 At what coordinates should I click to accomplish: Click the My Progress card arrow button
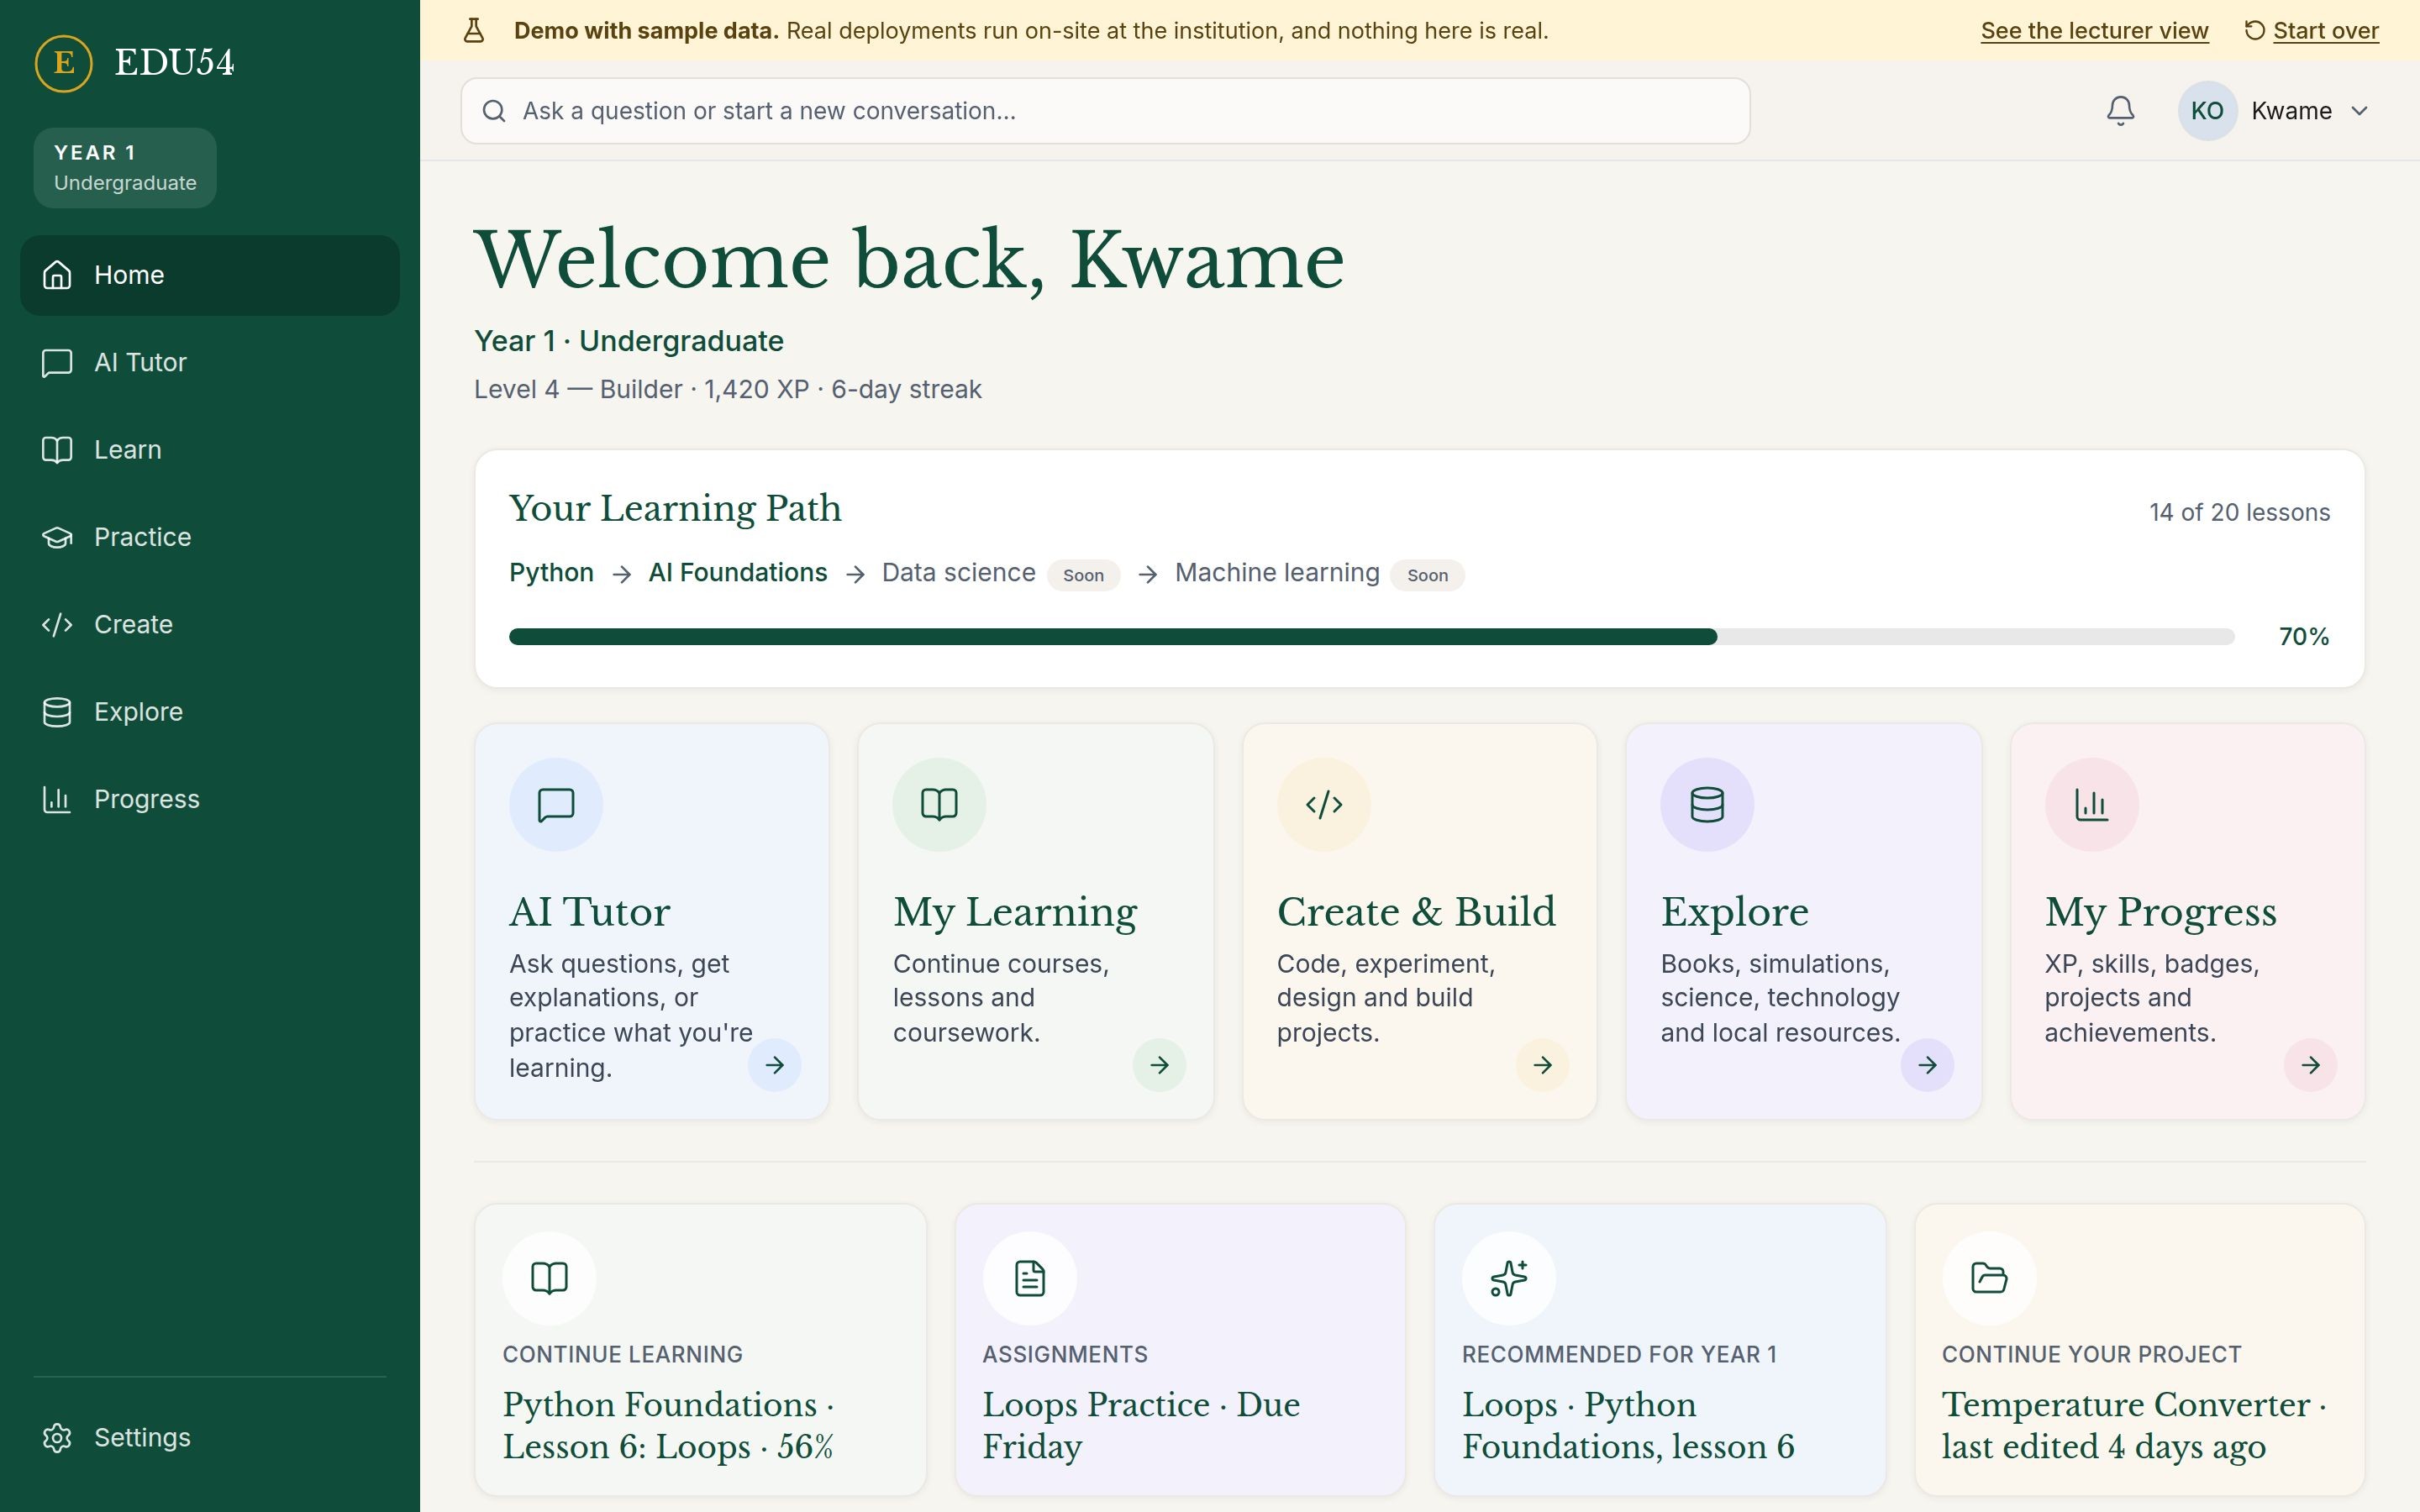(x=2310, y=1065)
